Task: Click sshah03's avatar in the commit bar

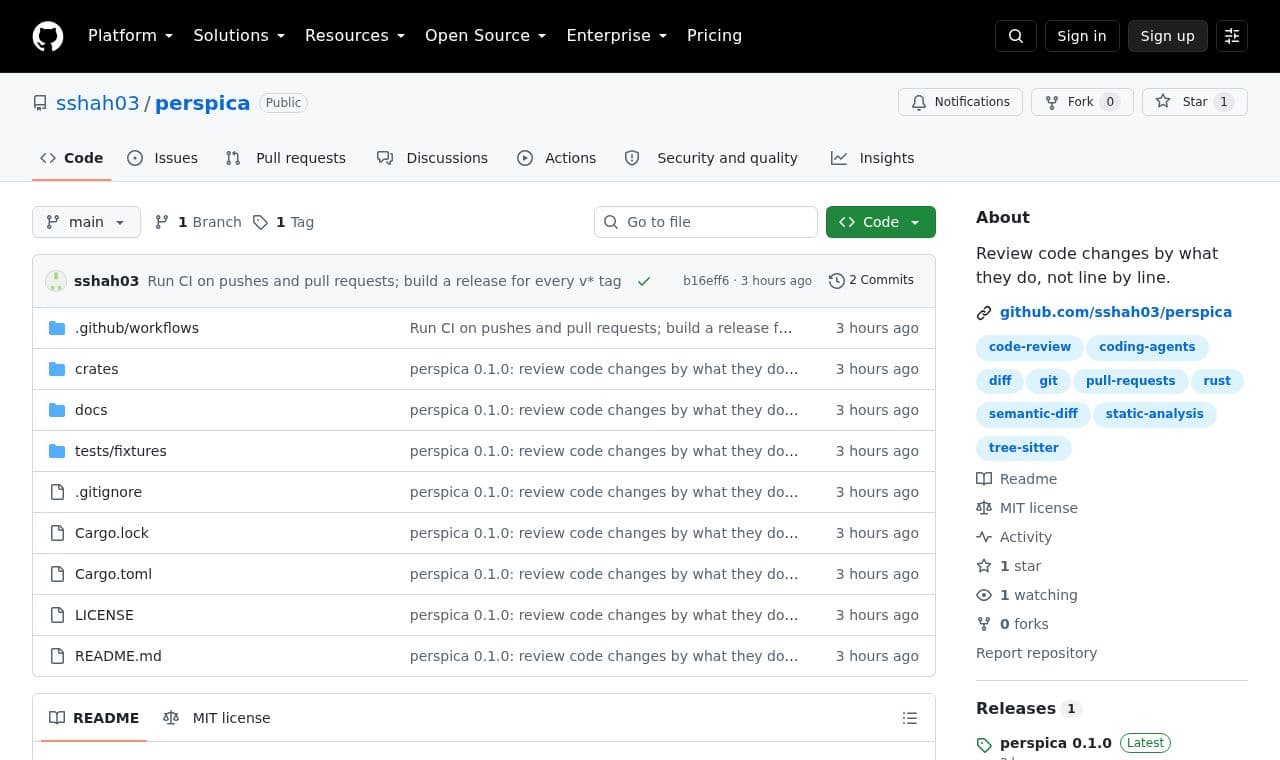Action: (56, 281)
